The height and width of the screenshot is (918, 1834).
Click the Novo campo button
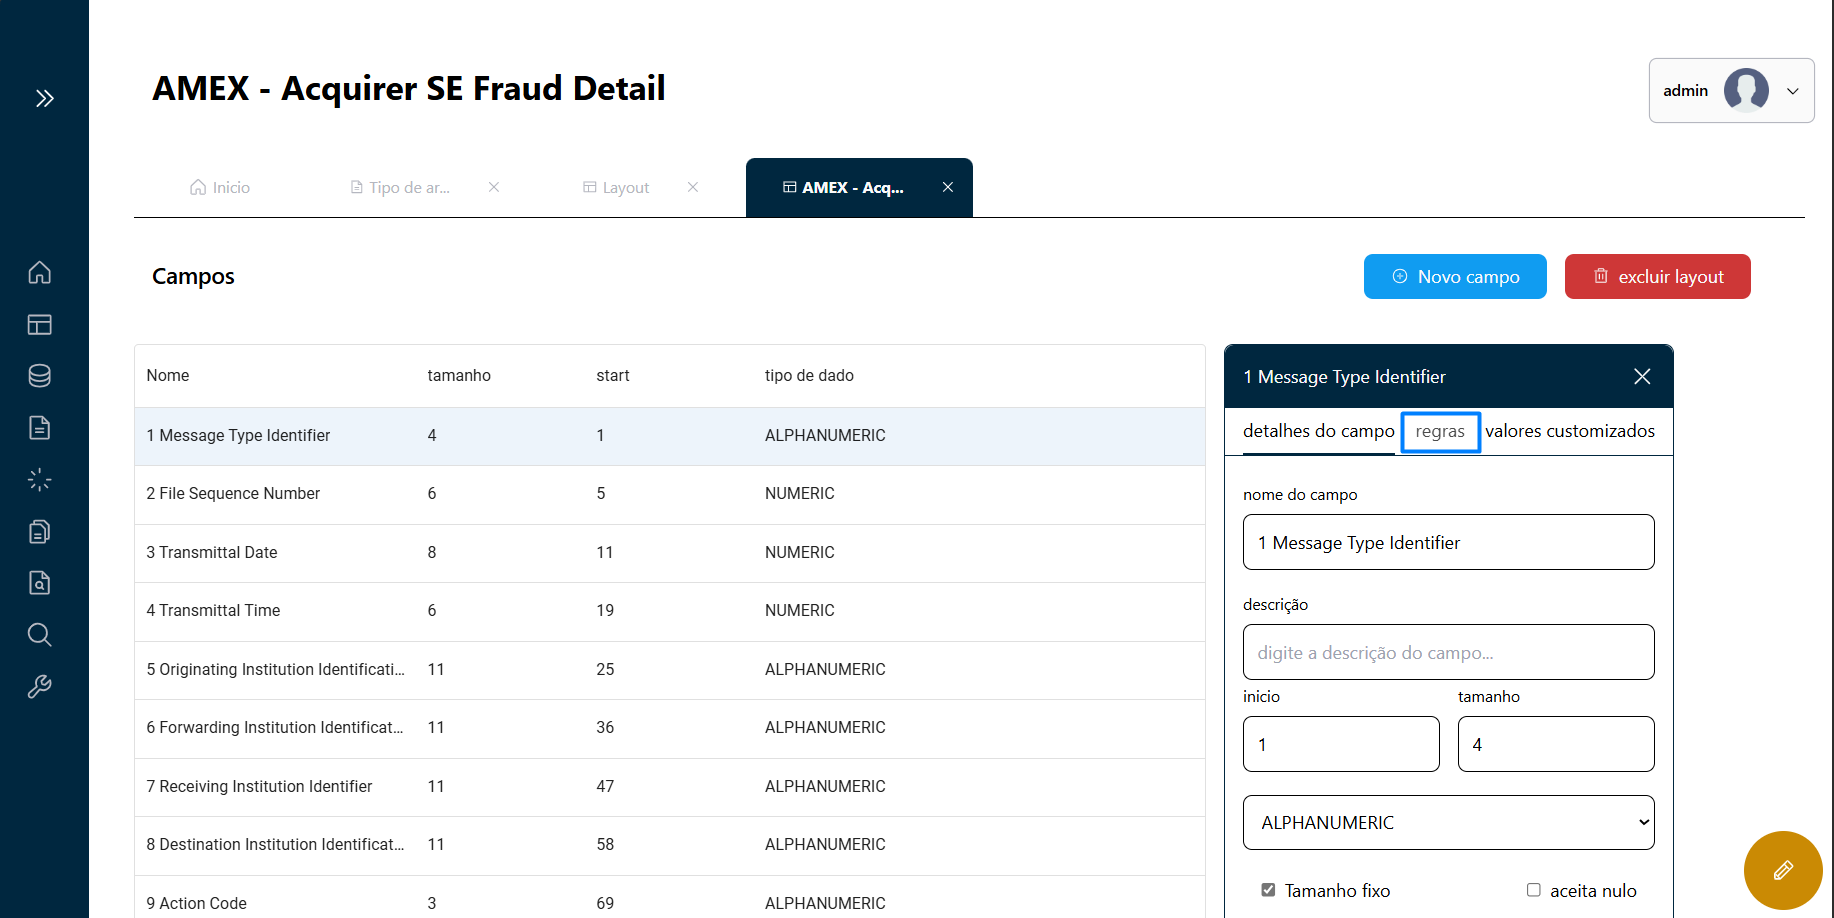(x=1455, y=277)
